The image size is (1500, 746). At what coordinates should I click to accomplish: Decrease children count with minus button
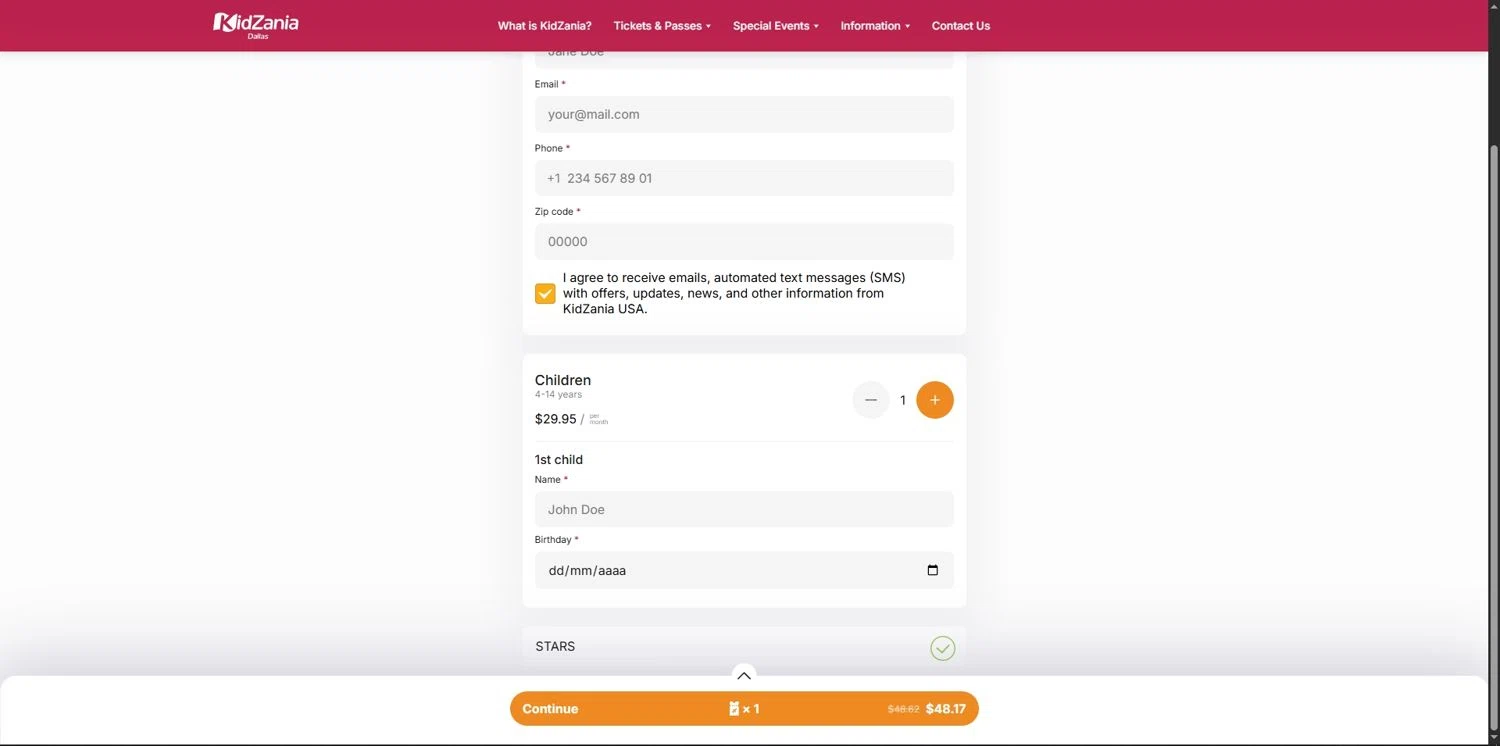coord(871,400)
